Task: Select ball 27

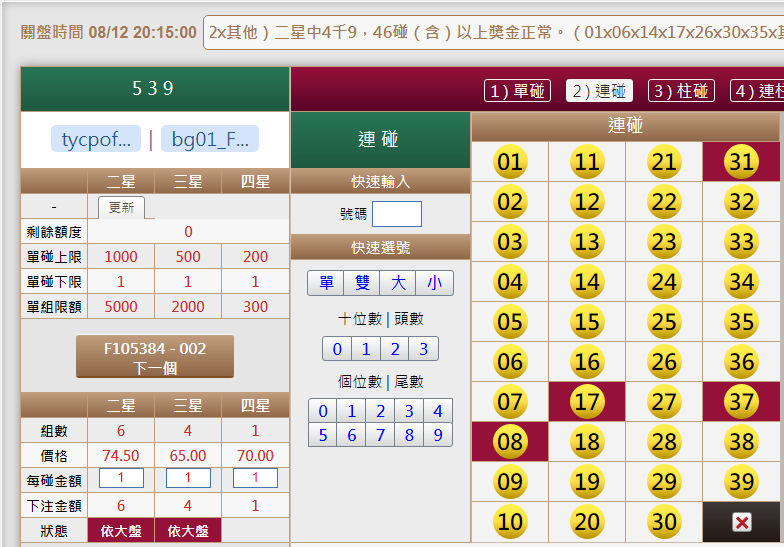Action: point(664,402)
